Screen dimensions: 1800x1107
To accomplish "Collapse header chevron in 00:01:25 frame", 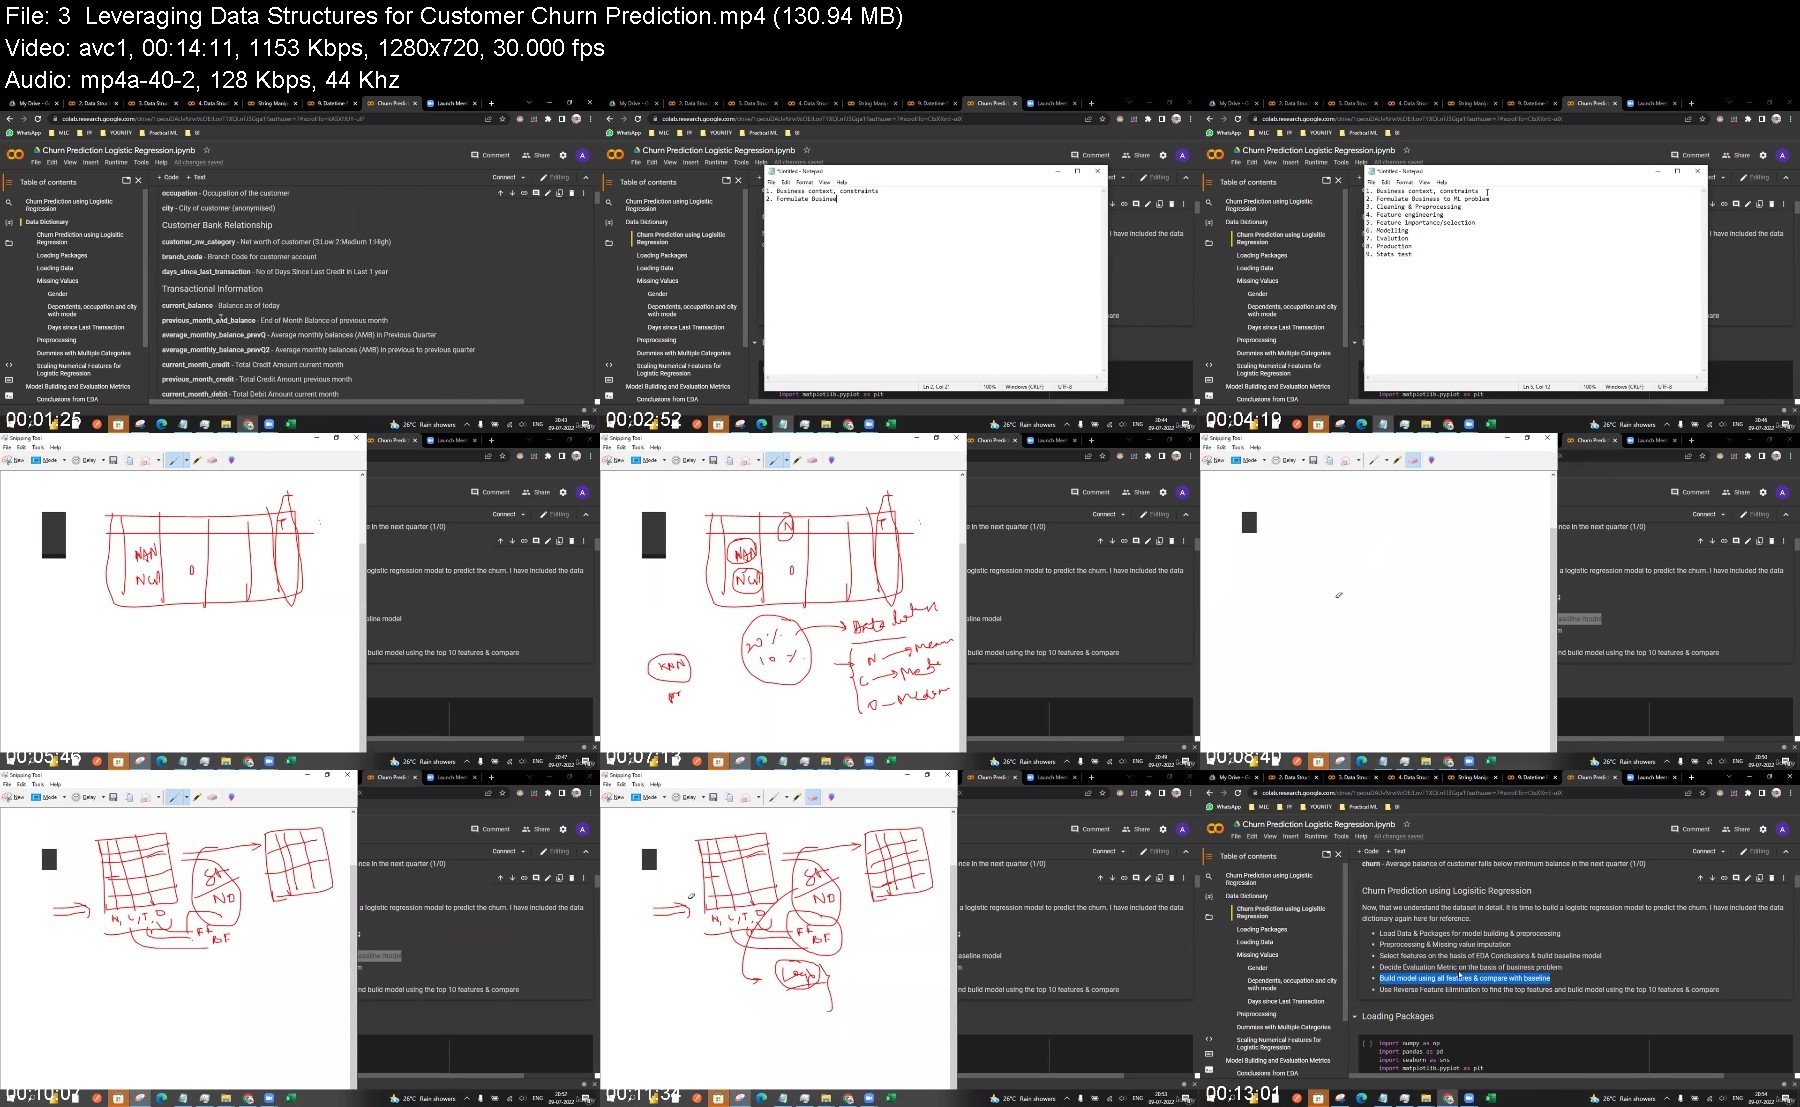I will pyautogui.click(x=585, y=177).
